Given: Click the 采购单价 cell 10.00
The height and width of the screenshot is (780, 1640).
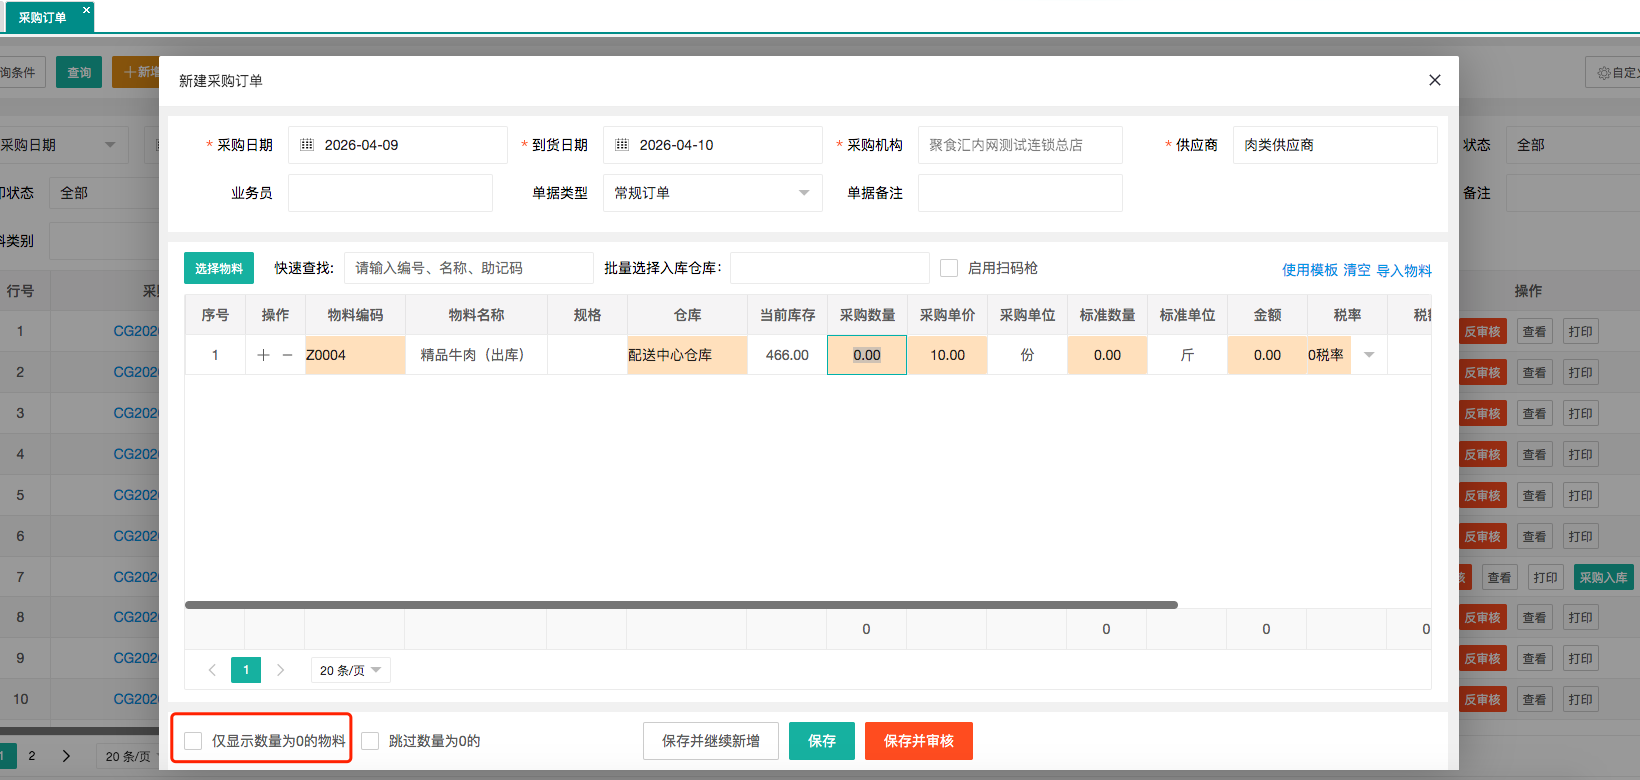Looking at the screenshot, I should click(947, 355).
